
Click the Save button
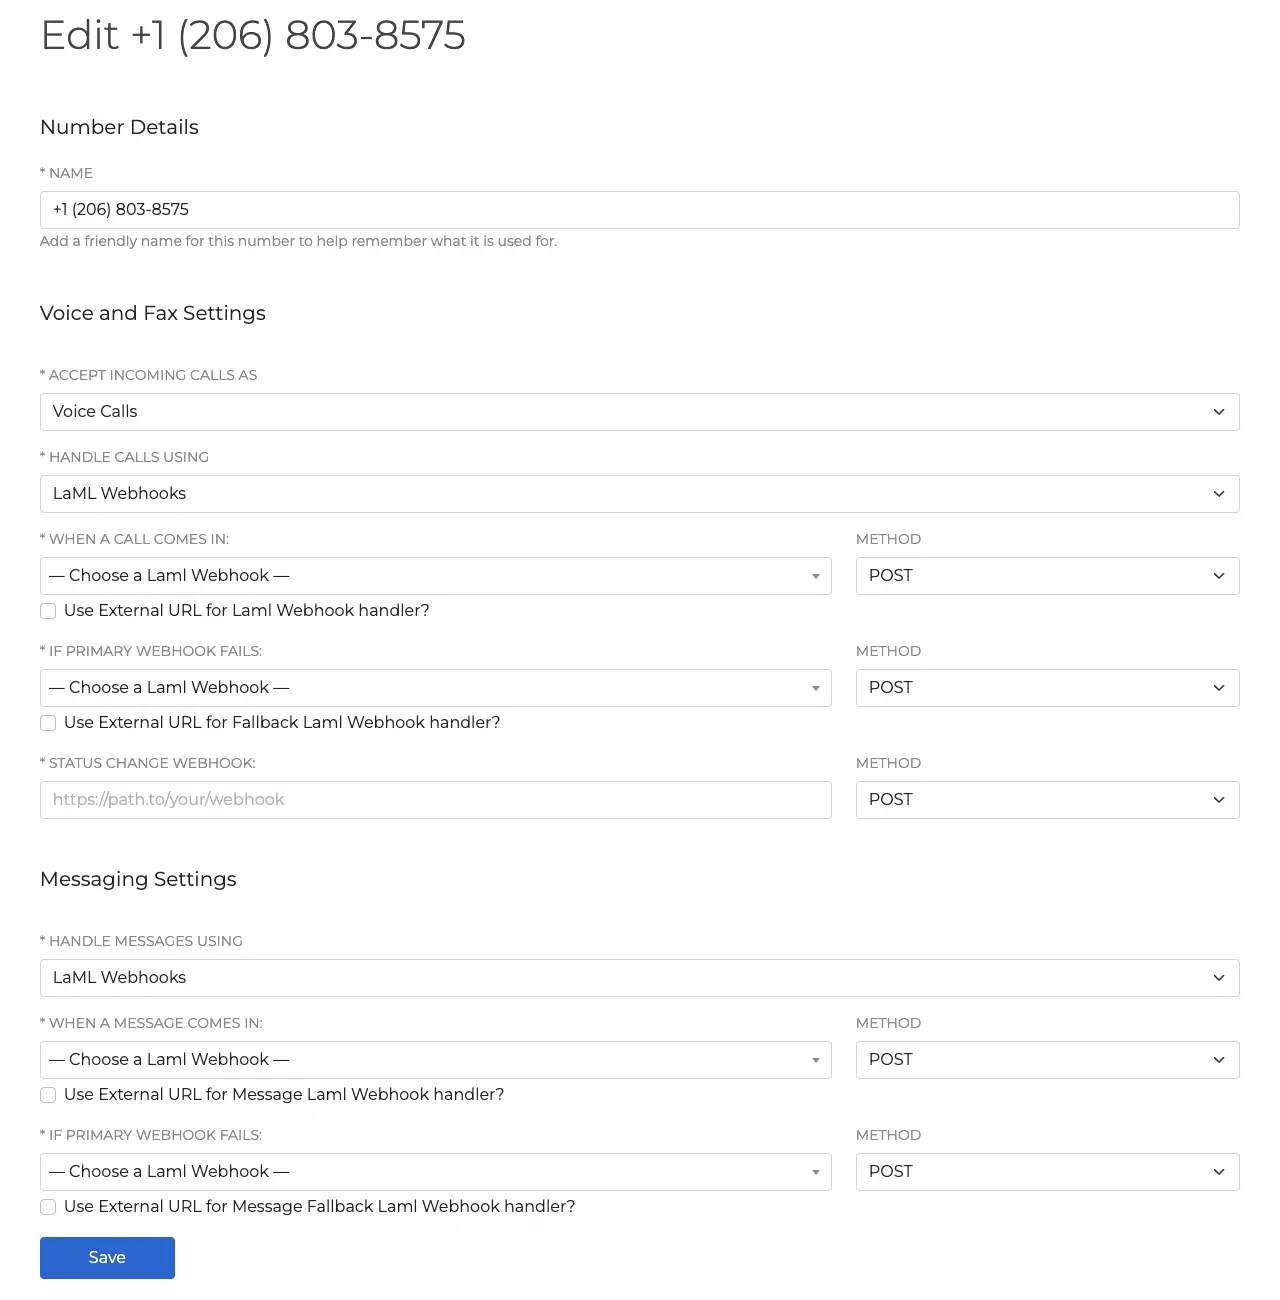pos(107,1257)
